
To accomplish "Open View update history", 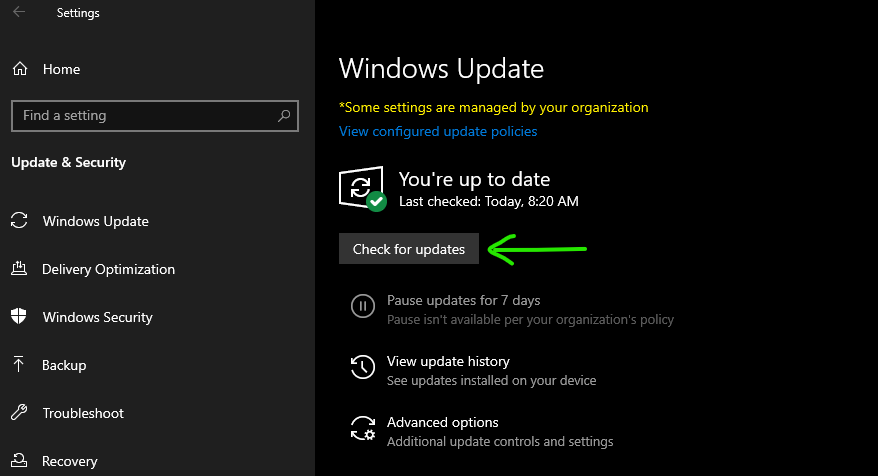I will tap(449, 362).
